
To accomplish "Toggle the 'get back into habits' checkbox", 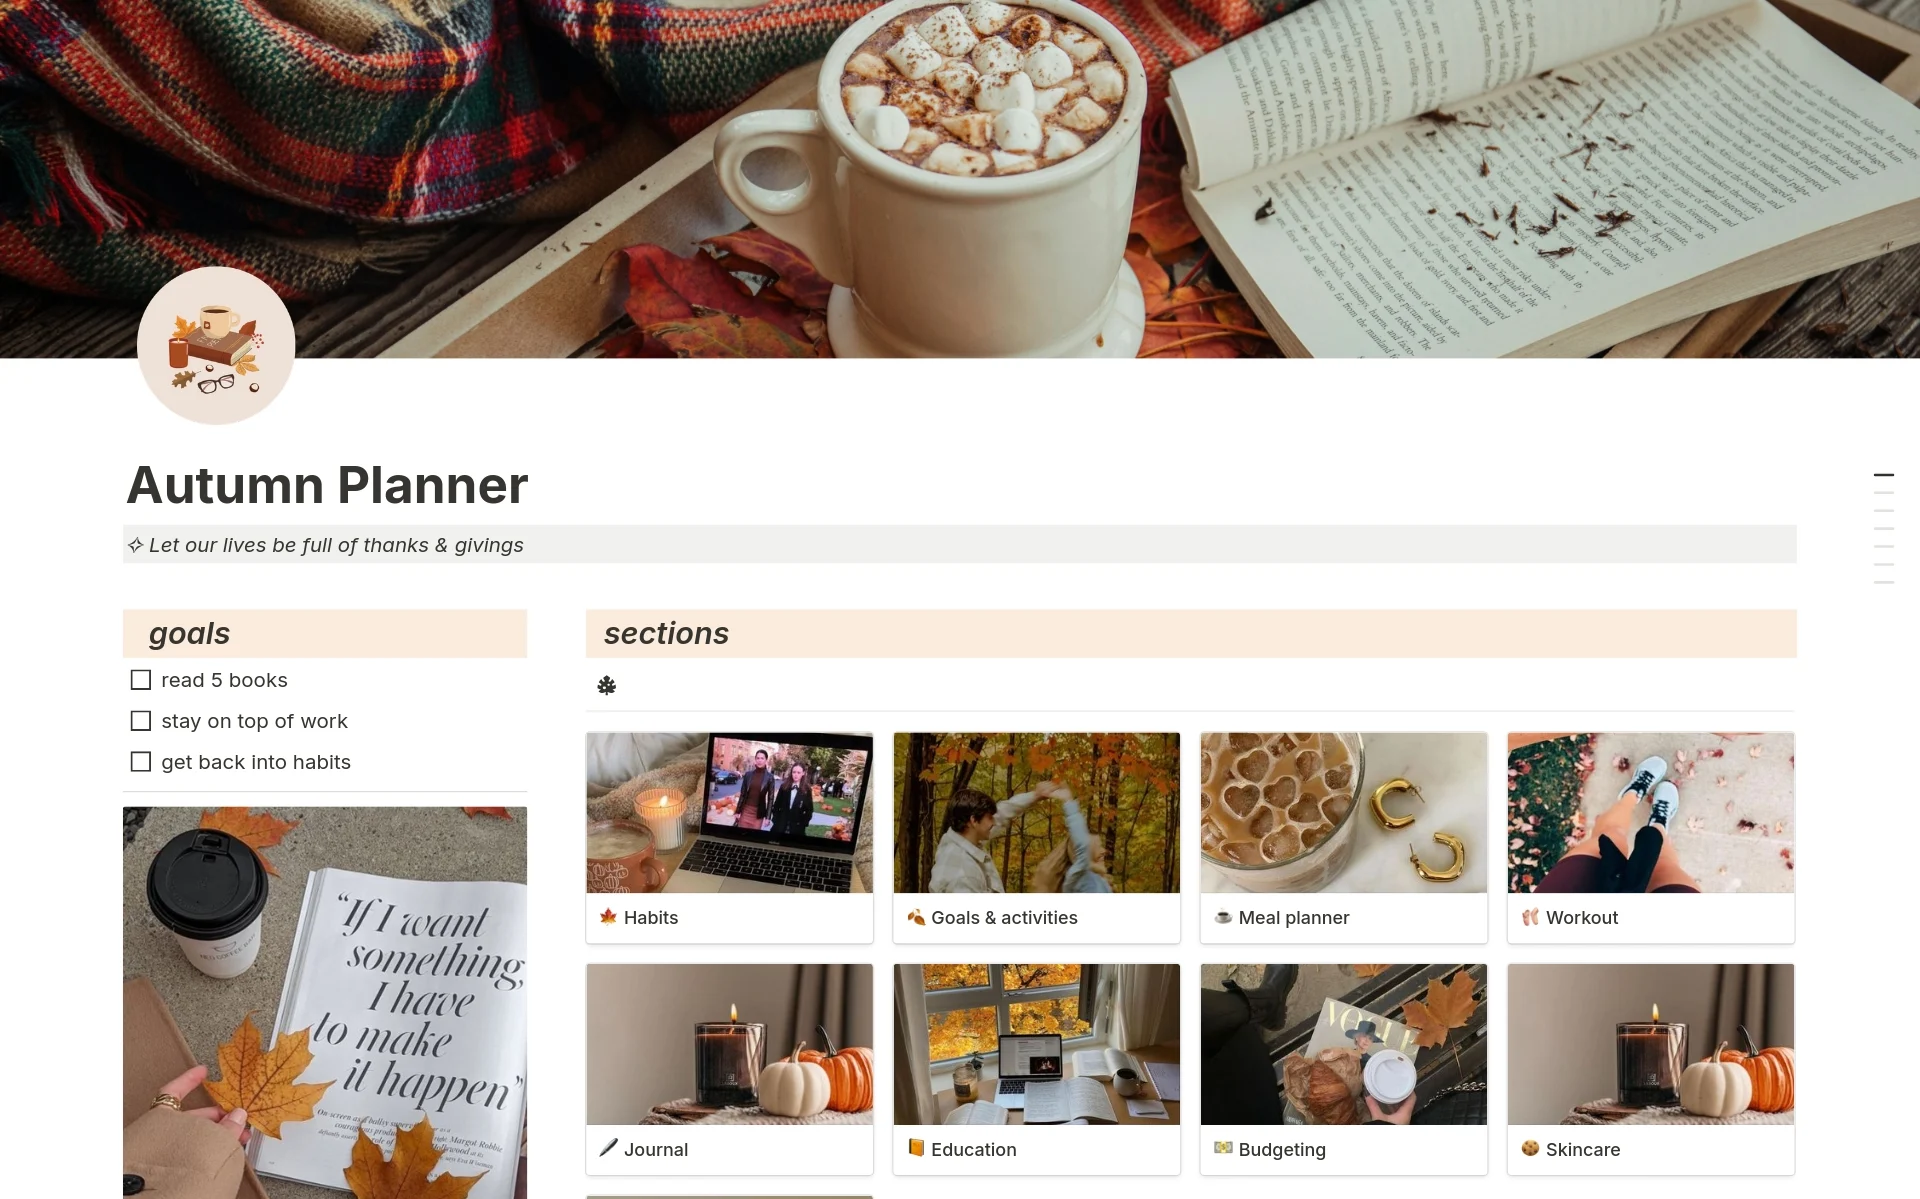I will tap(141, 761).
